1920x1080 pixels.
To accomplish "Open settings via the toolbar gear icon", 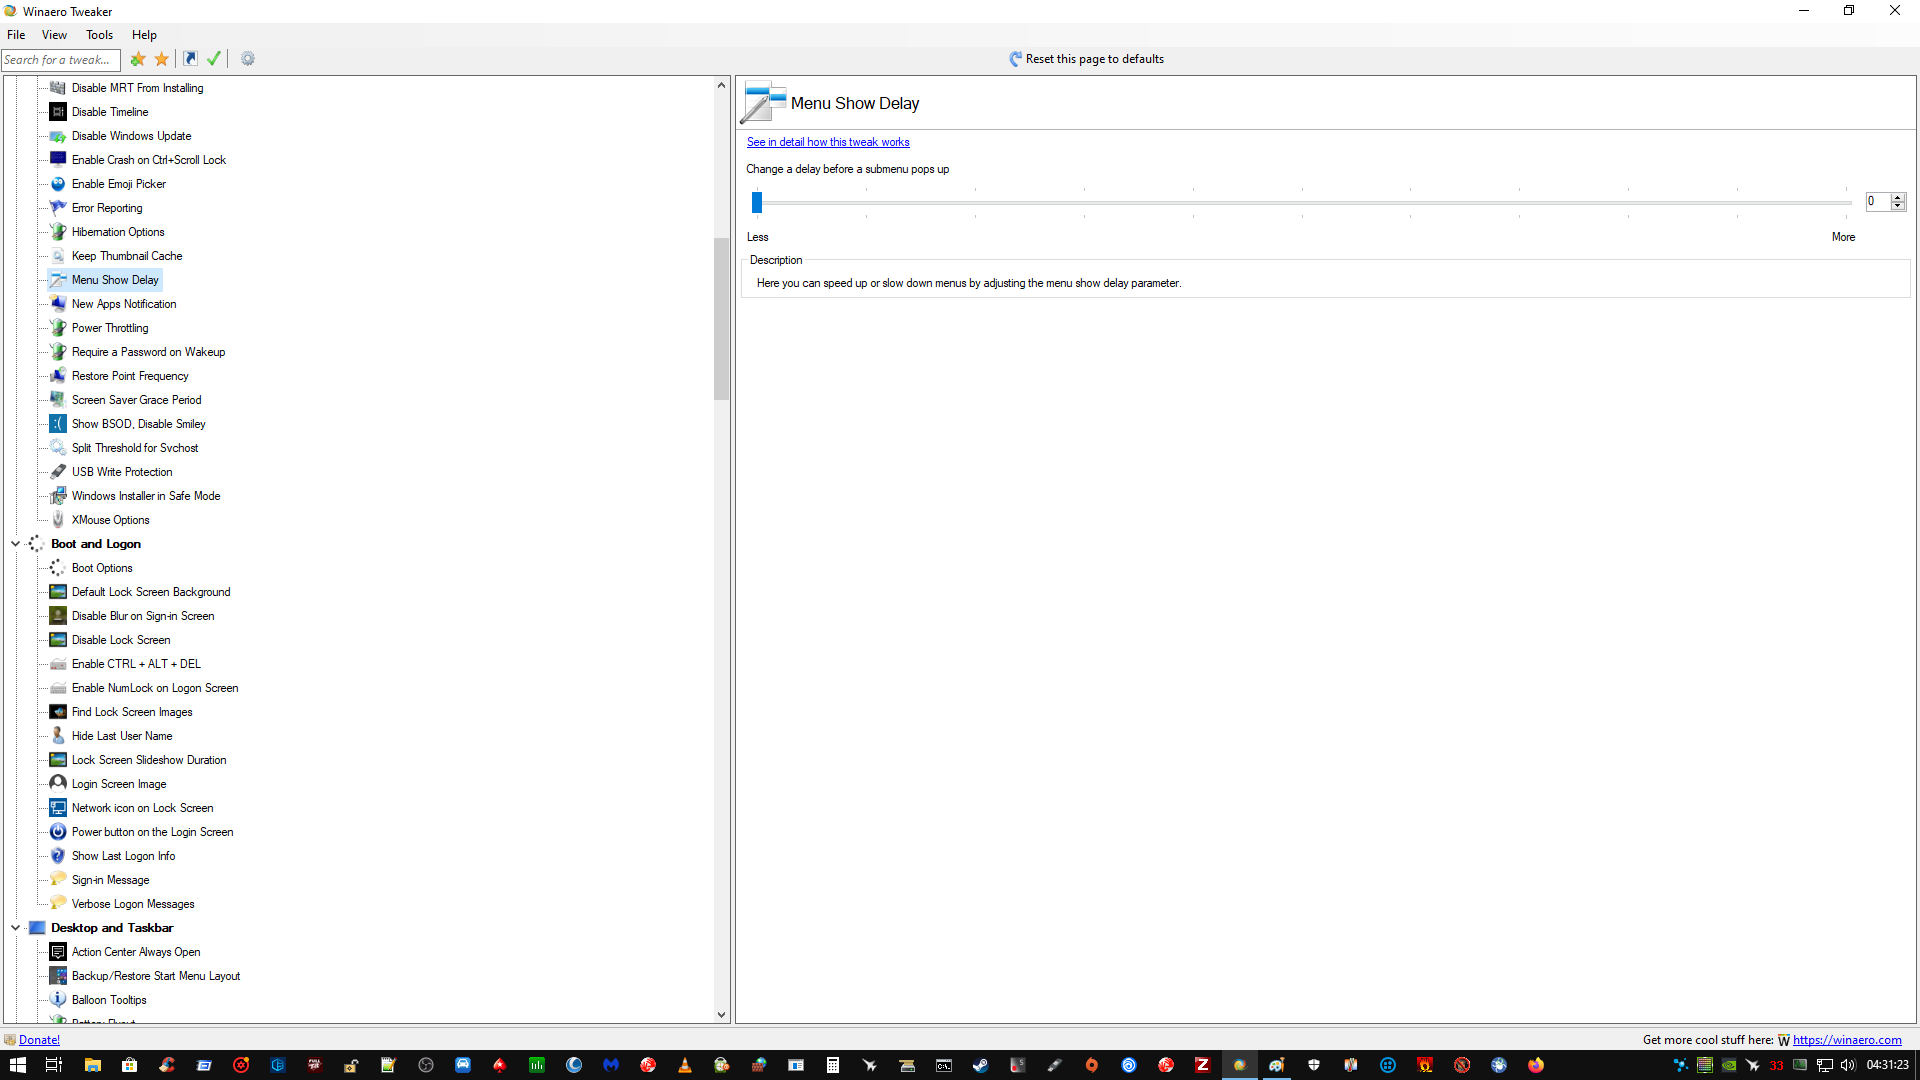I will point(248,59).
